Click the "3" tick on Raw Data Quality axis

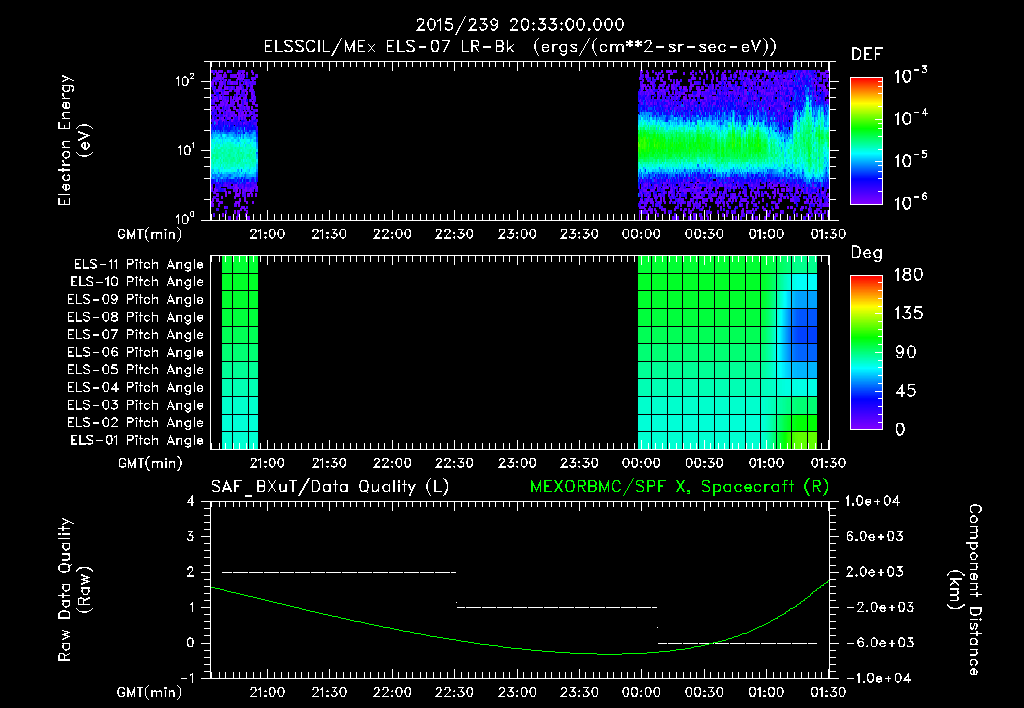[x=191, y=537]
